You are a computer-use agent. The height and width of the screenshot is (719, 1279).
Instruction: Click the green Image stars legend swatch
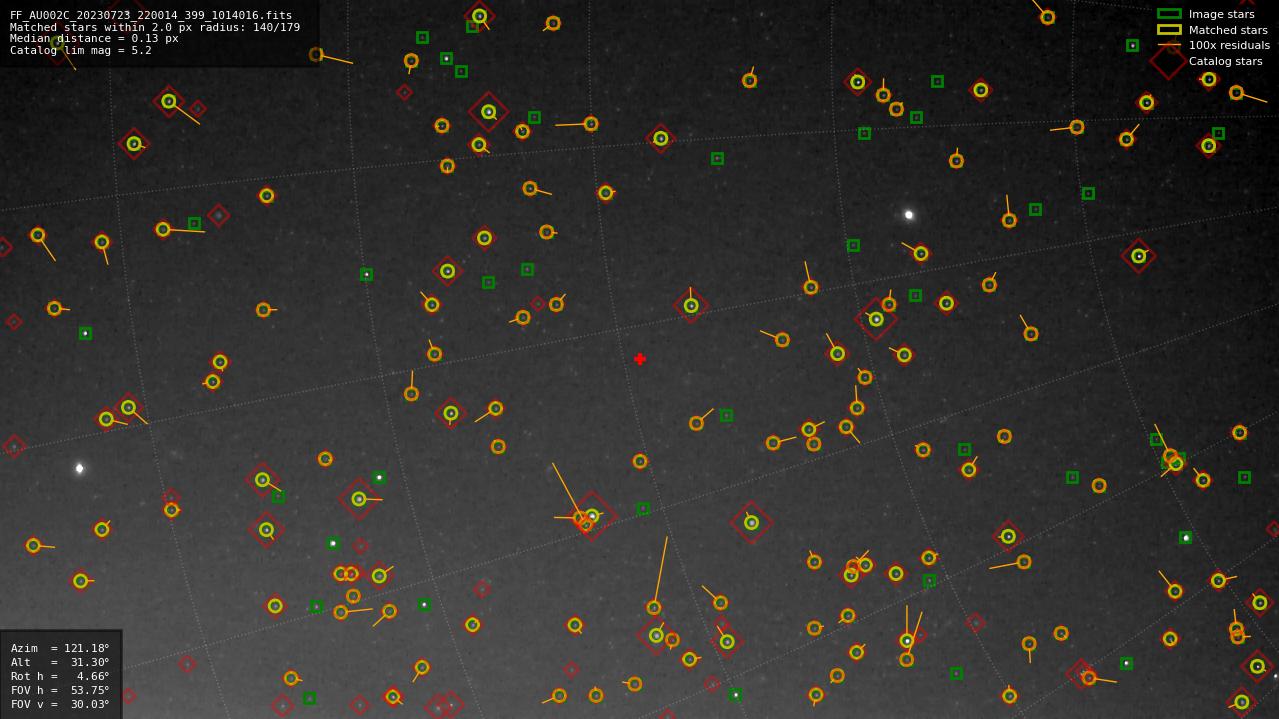(x=1169, y=14)
